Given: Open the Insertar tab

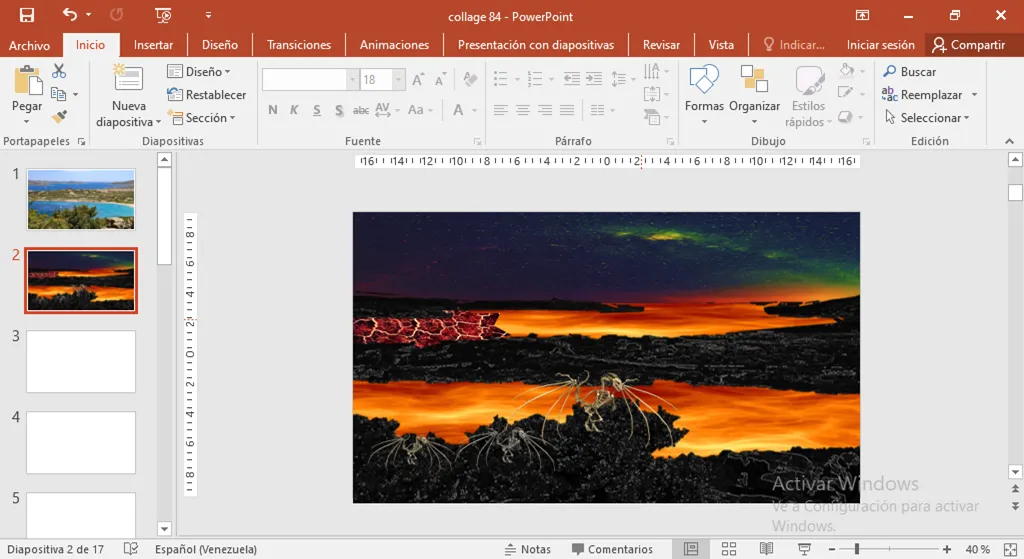Looking at the screenshot, I should coord(153,45).
